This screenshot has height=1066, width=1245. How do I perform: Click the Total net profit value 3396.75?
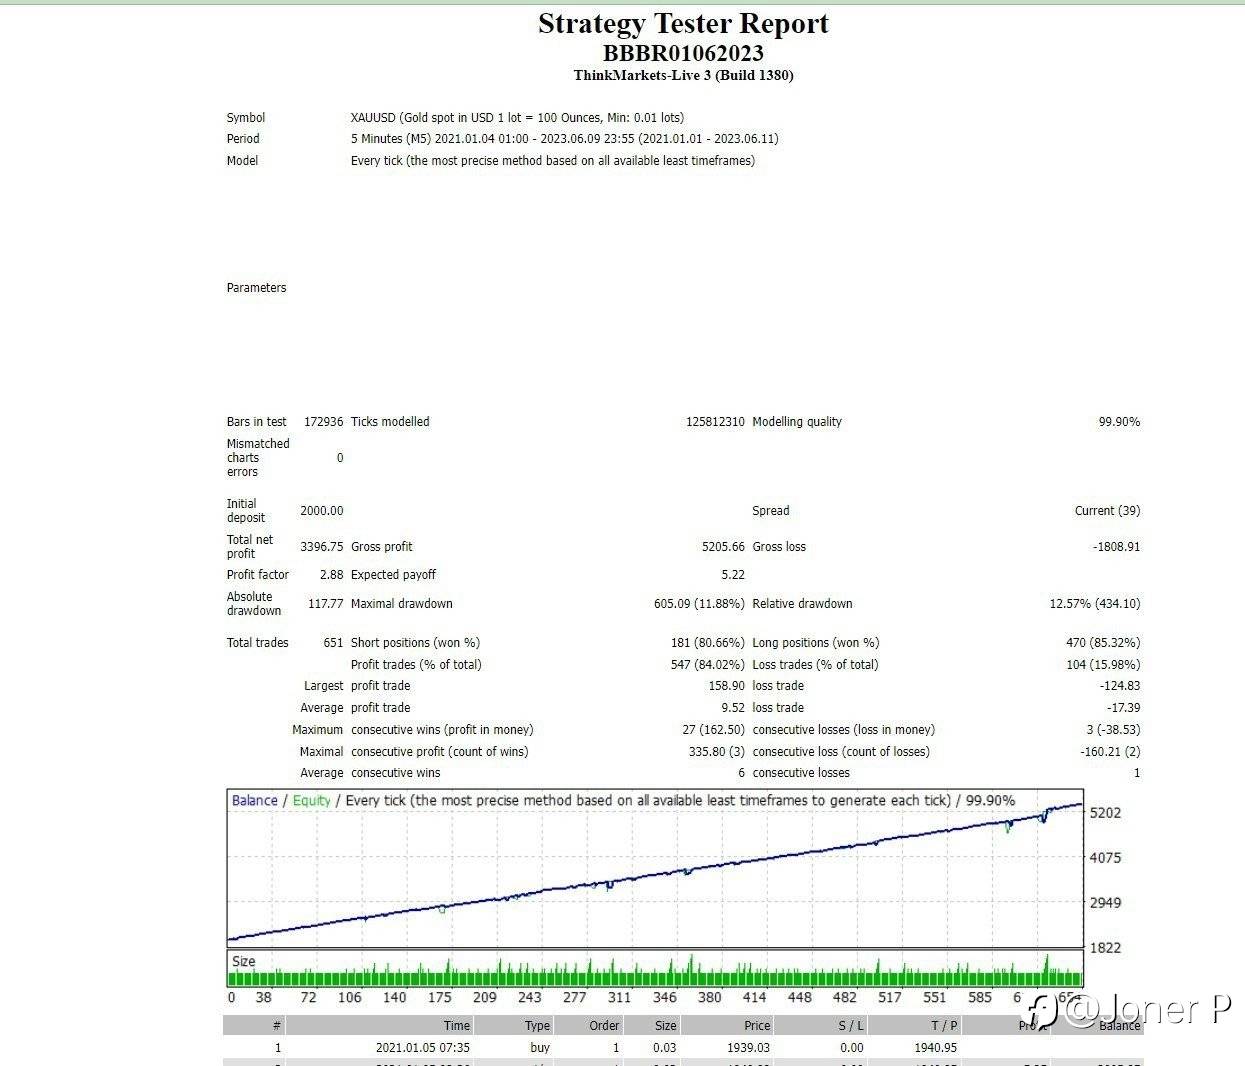coord(321,547)
